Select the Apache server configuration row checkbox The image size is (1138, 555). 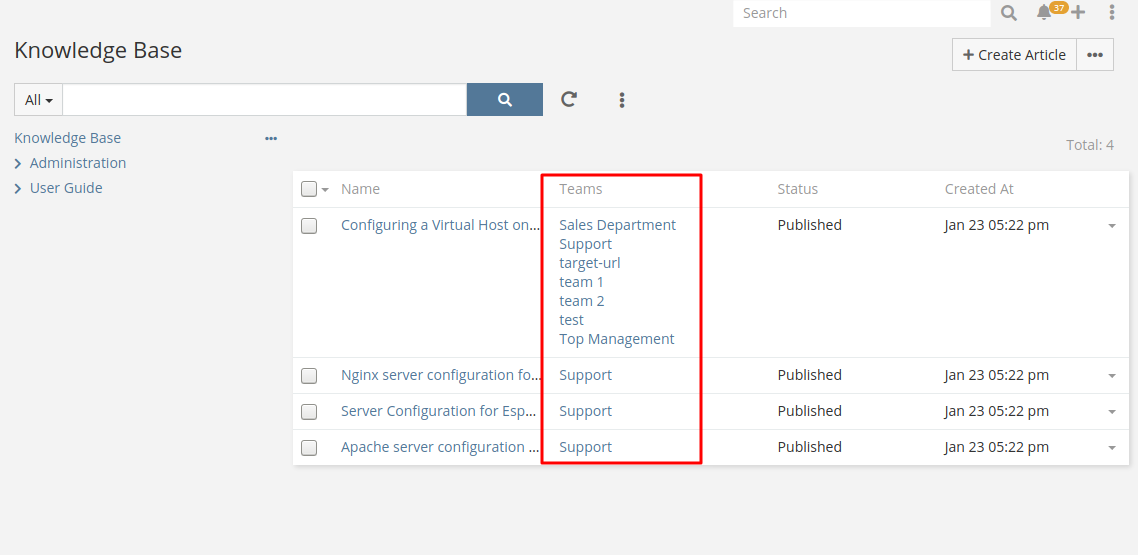click(x=309, y=448)
